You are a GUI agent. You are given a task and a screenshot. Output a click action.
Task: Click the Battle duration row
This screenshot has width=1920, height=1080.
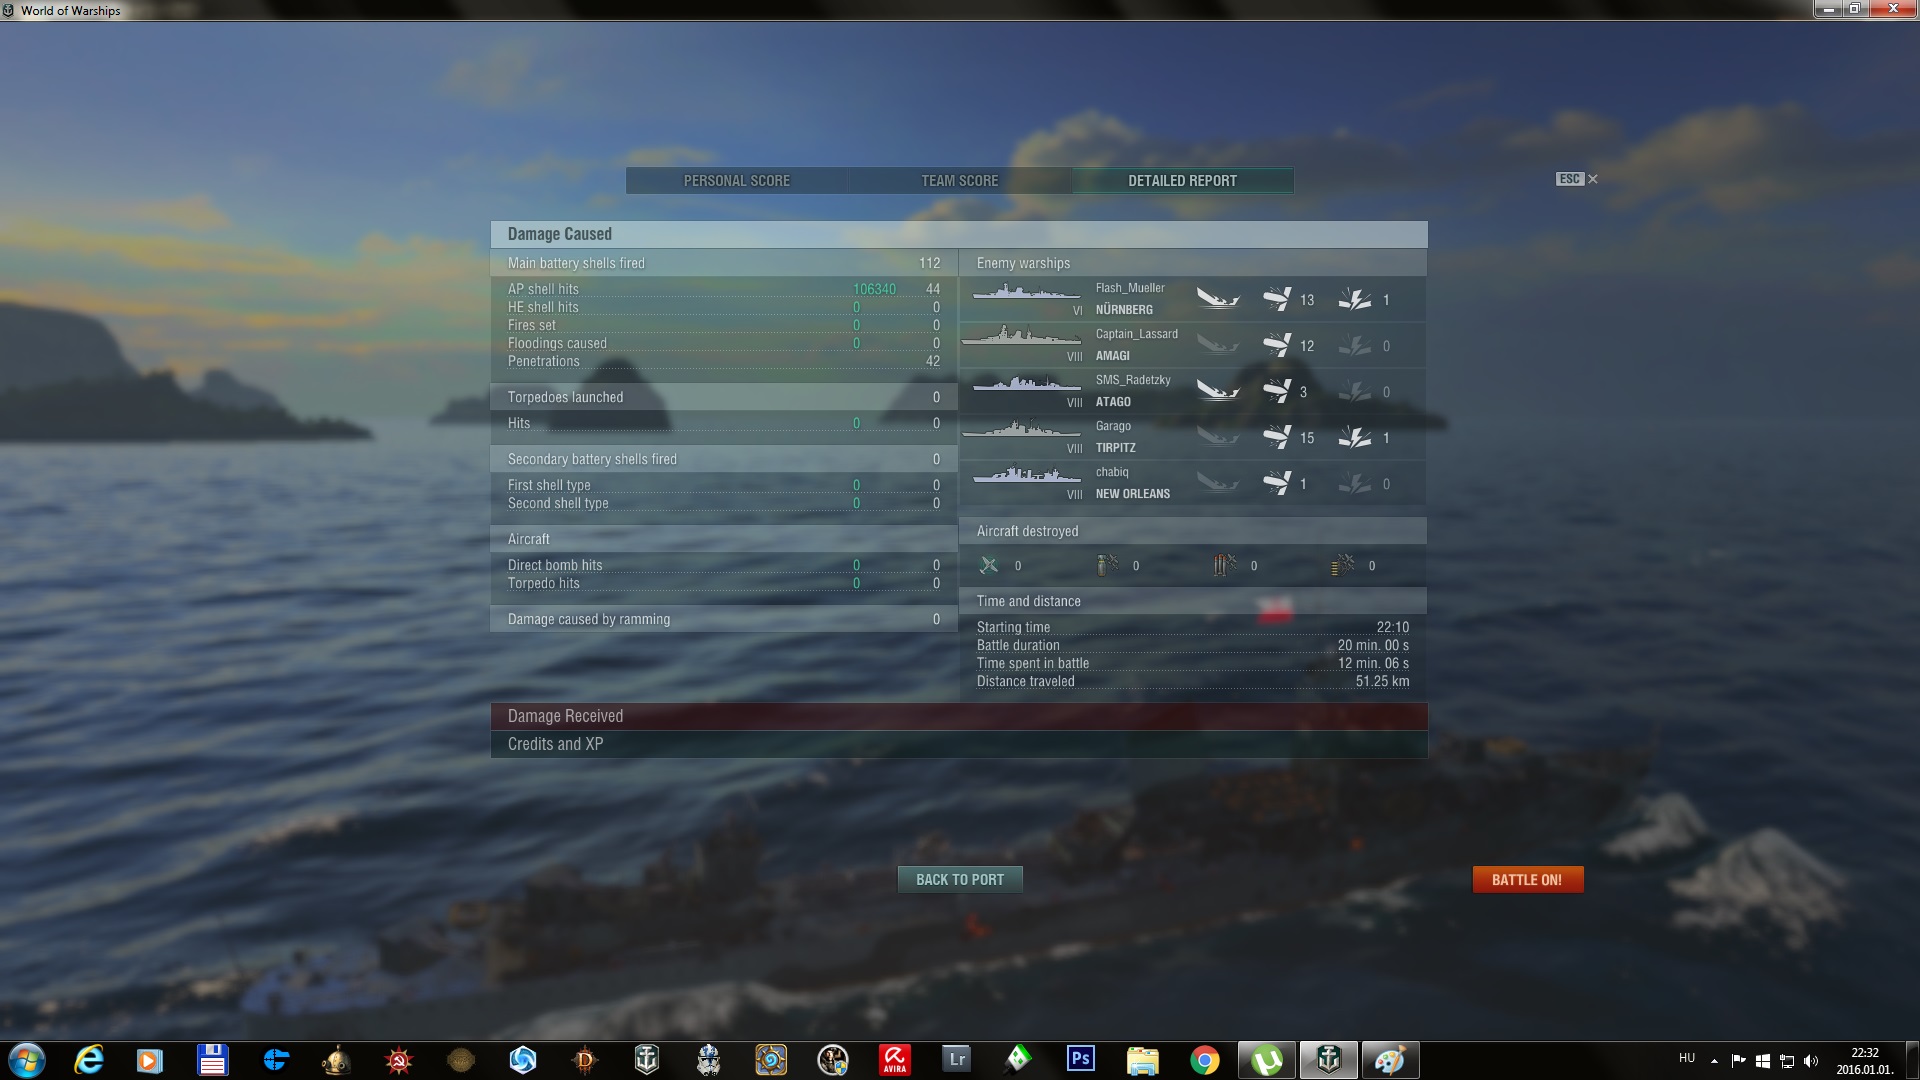(x=1193, y=645)
